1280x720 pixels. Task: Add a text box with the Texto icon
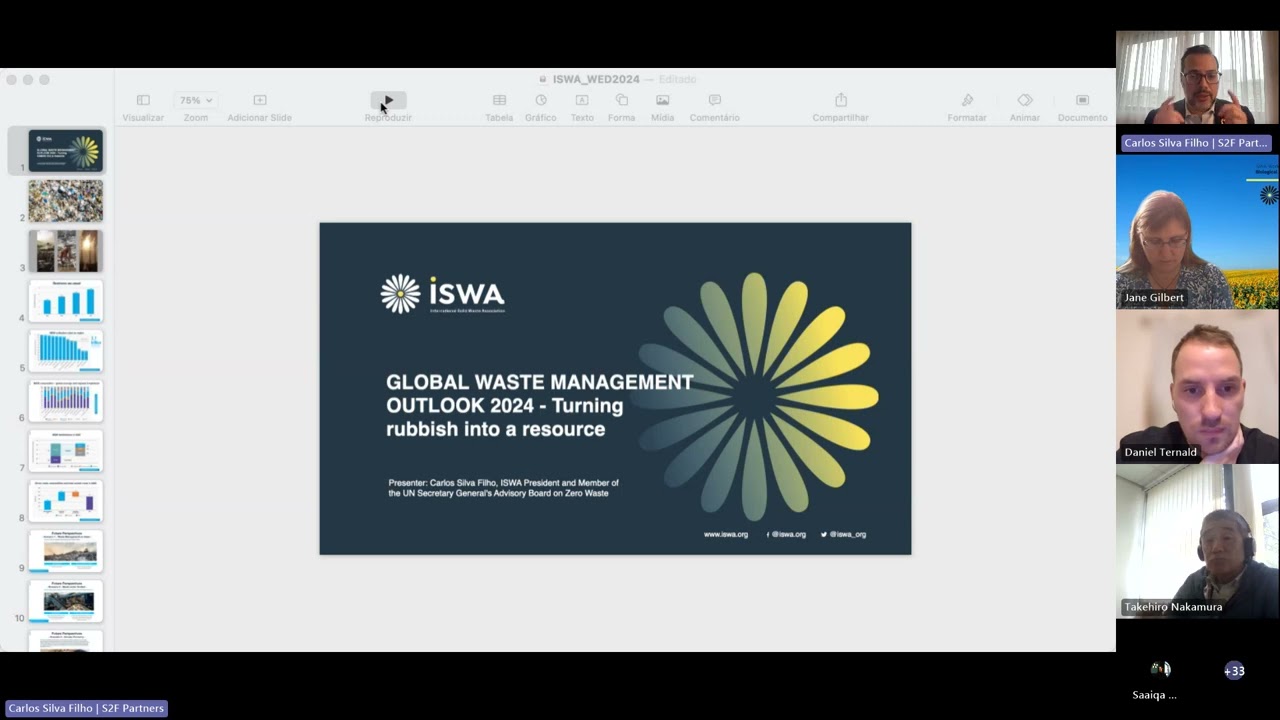(582, 101)
